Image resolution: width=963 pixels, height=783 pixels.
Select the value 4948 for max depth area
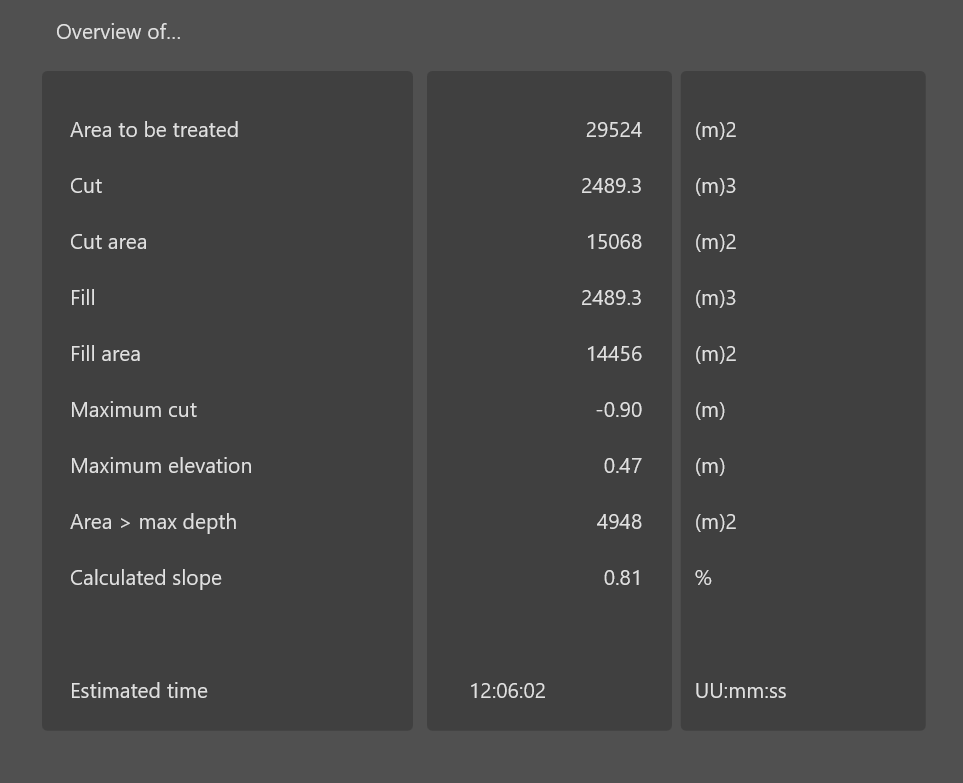tap(621, 522)
